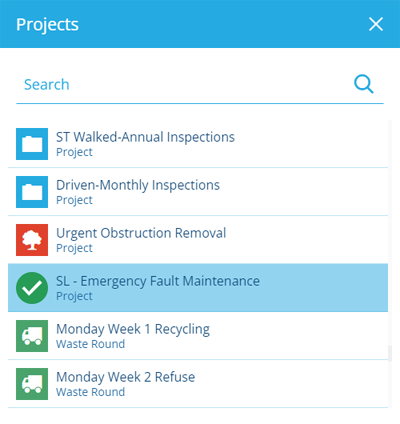Open the Monday Week 1 Recycling waste round

pyautogui.click(x=198, y=336)
